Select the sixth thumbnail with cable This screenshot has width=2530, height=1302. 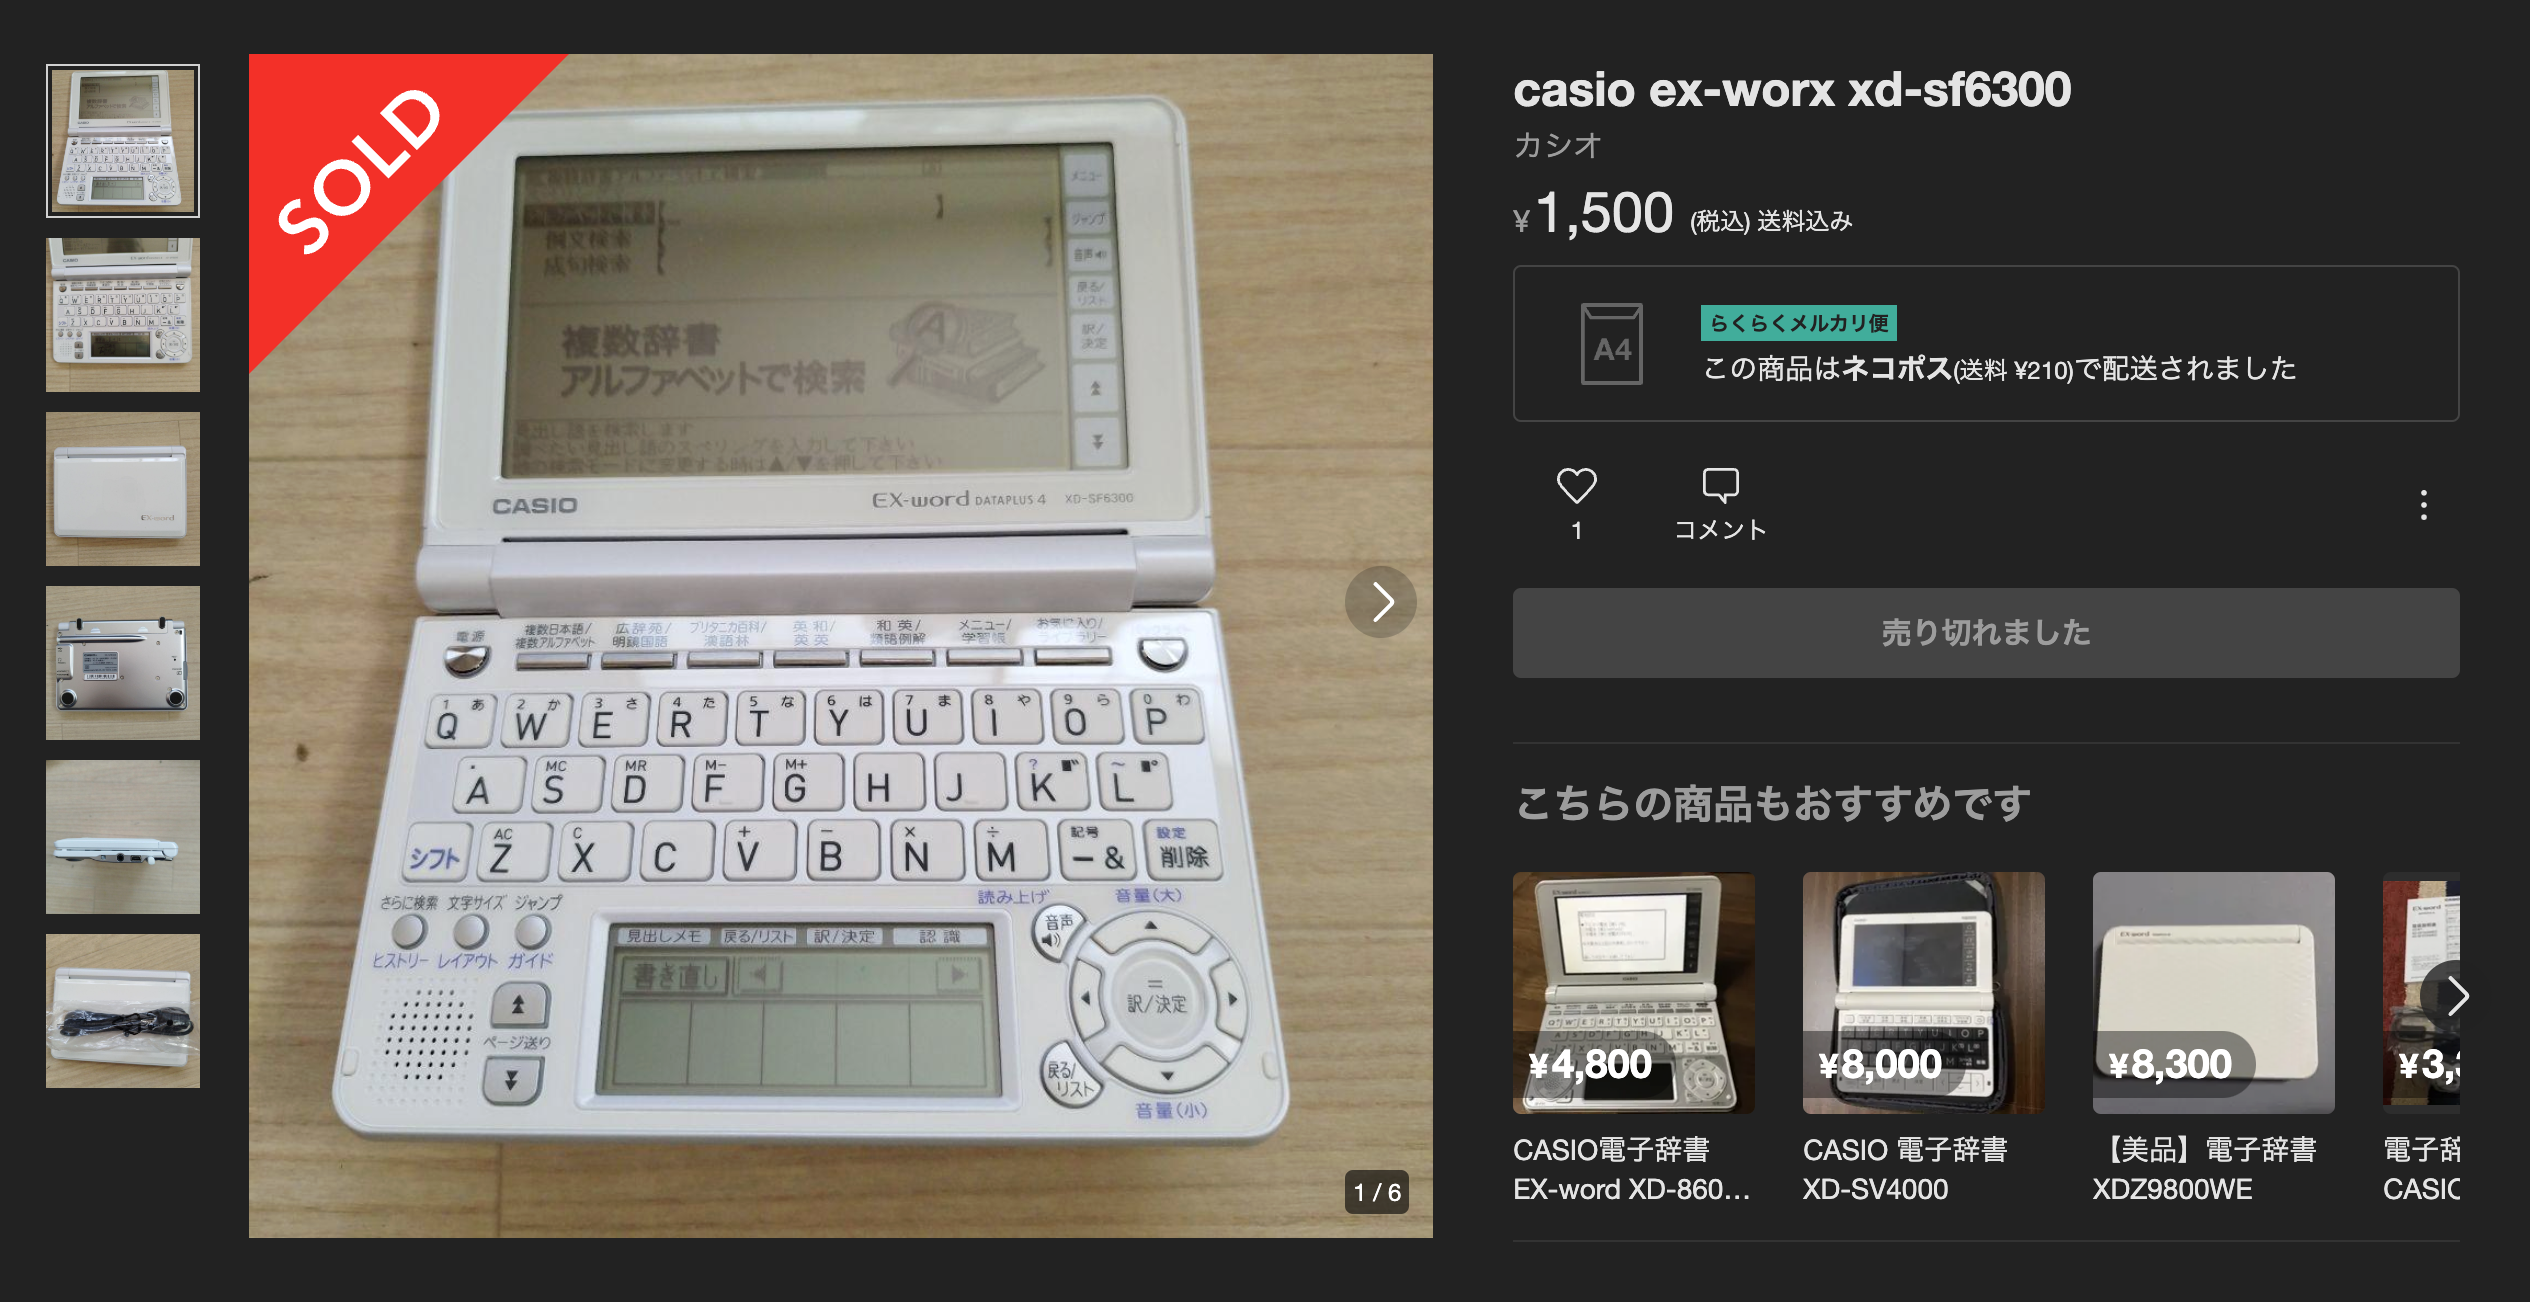(123, 1011)
